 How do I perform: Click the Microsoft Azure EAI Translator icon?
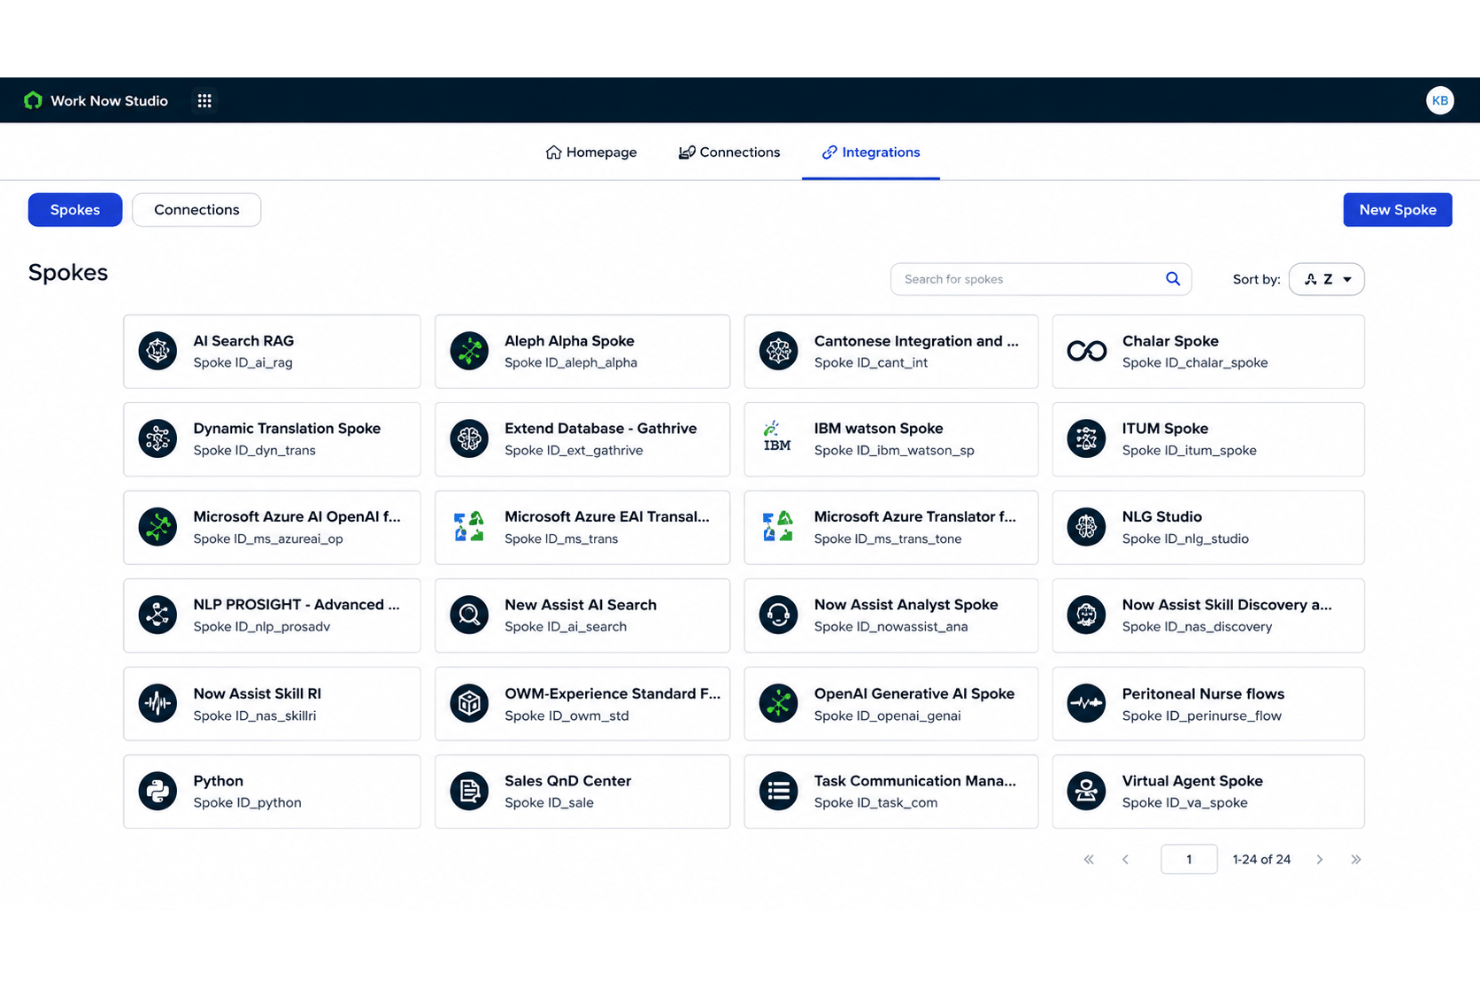pyautogui.click(x=468, y=527)
